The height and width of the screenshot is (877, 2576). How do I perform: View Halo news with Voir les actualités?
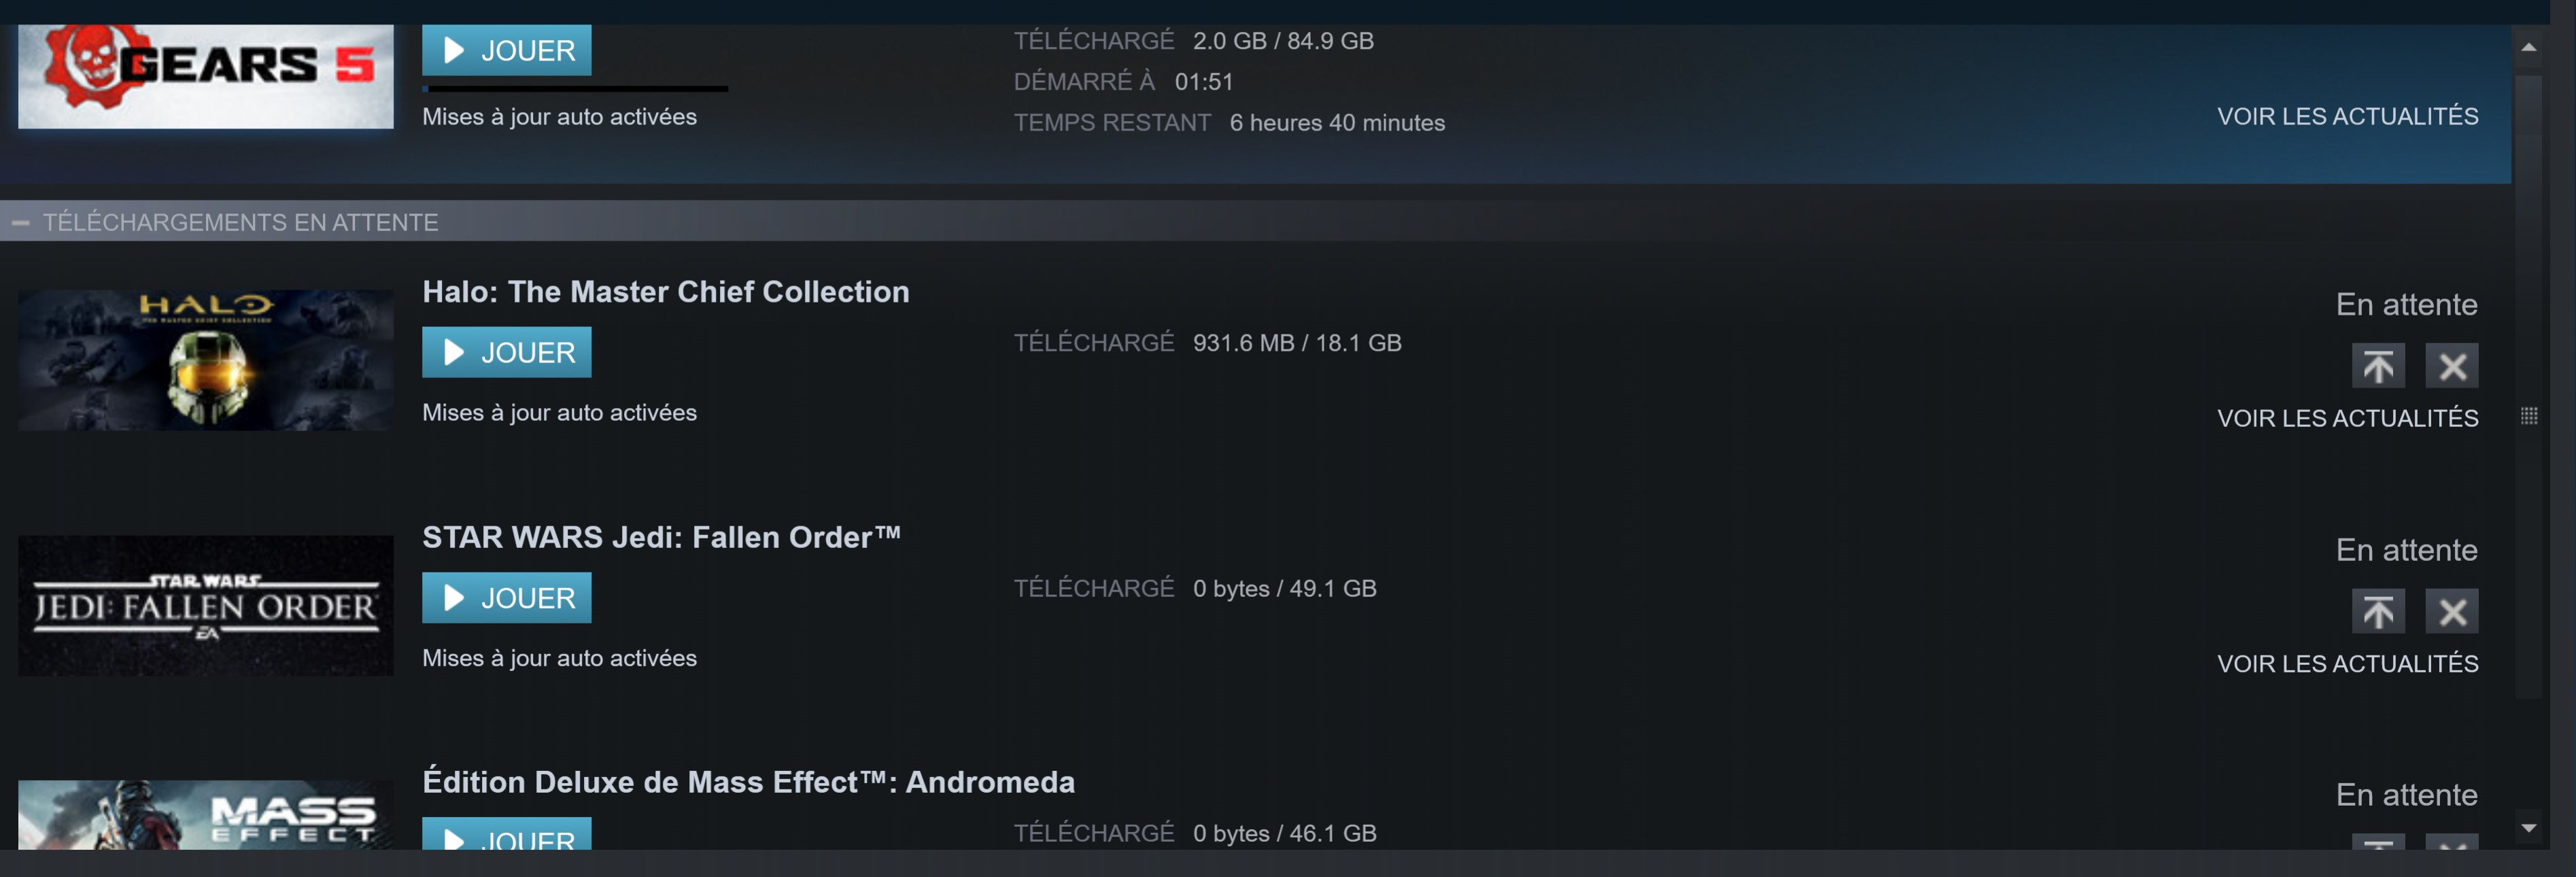pos(2347,418)
